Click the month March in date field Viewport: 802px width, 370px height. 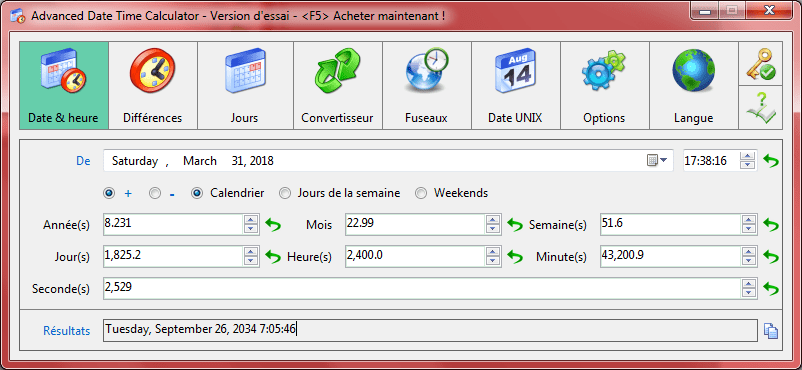200,161
